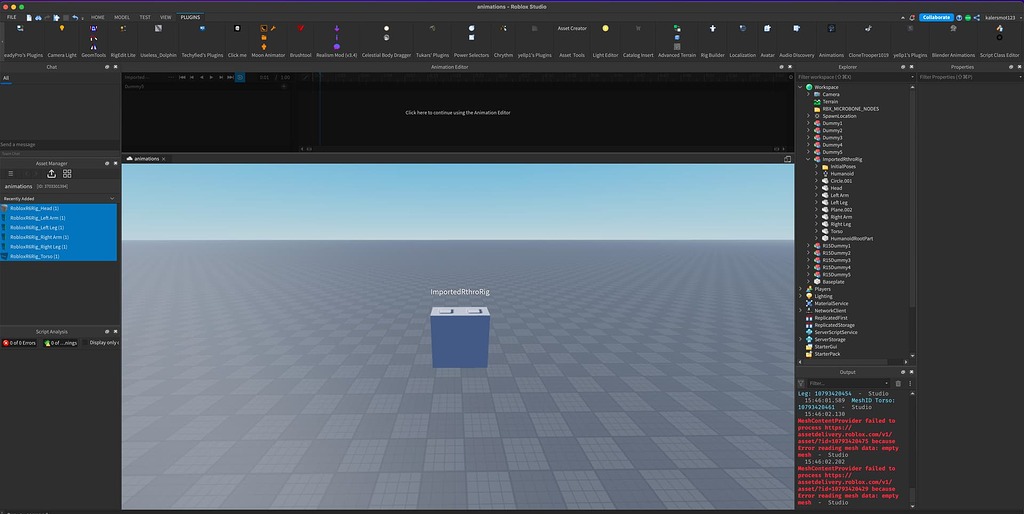Open the Tukars' Plugins icon

[432, 28]
